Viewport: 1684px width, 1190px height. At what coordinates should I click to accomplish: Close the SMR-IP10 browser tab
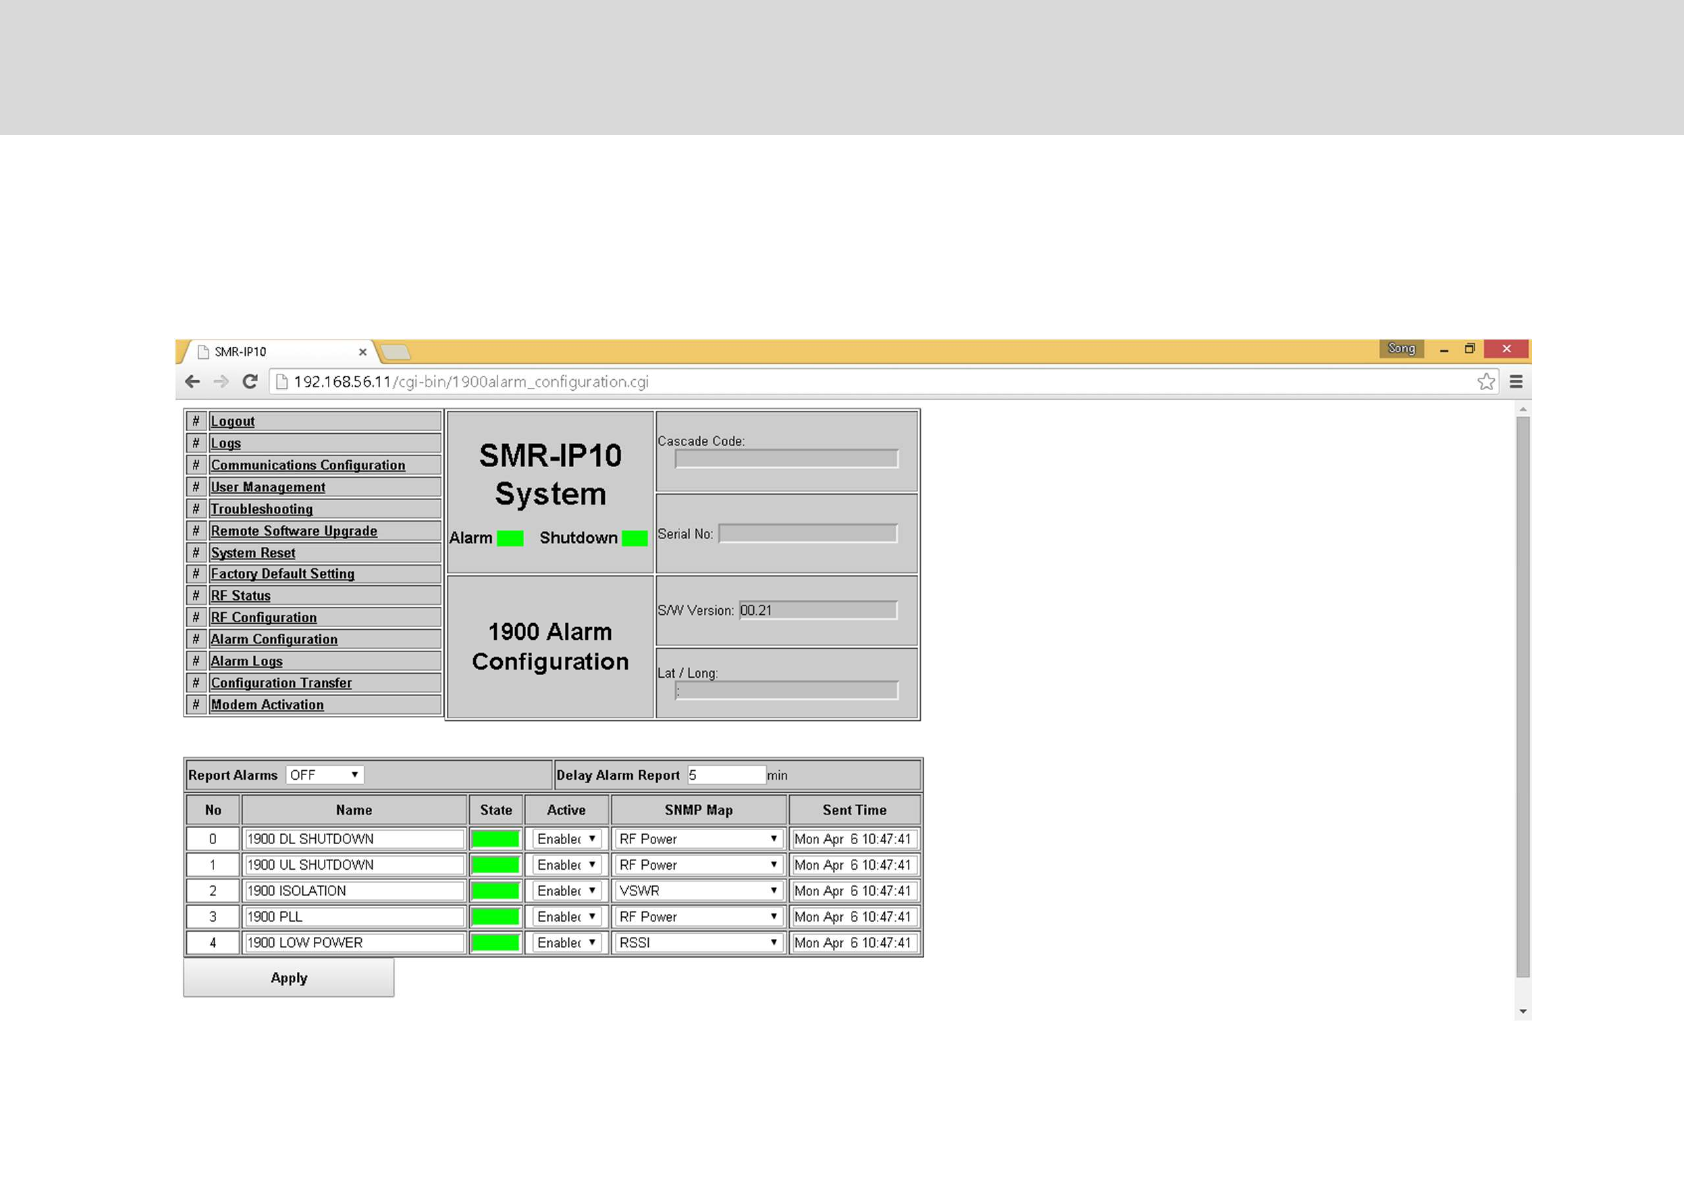[x=362, y=352]
